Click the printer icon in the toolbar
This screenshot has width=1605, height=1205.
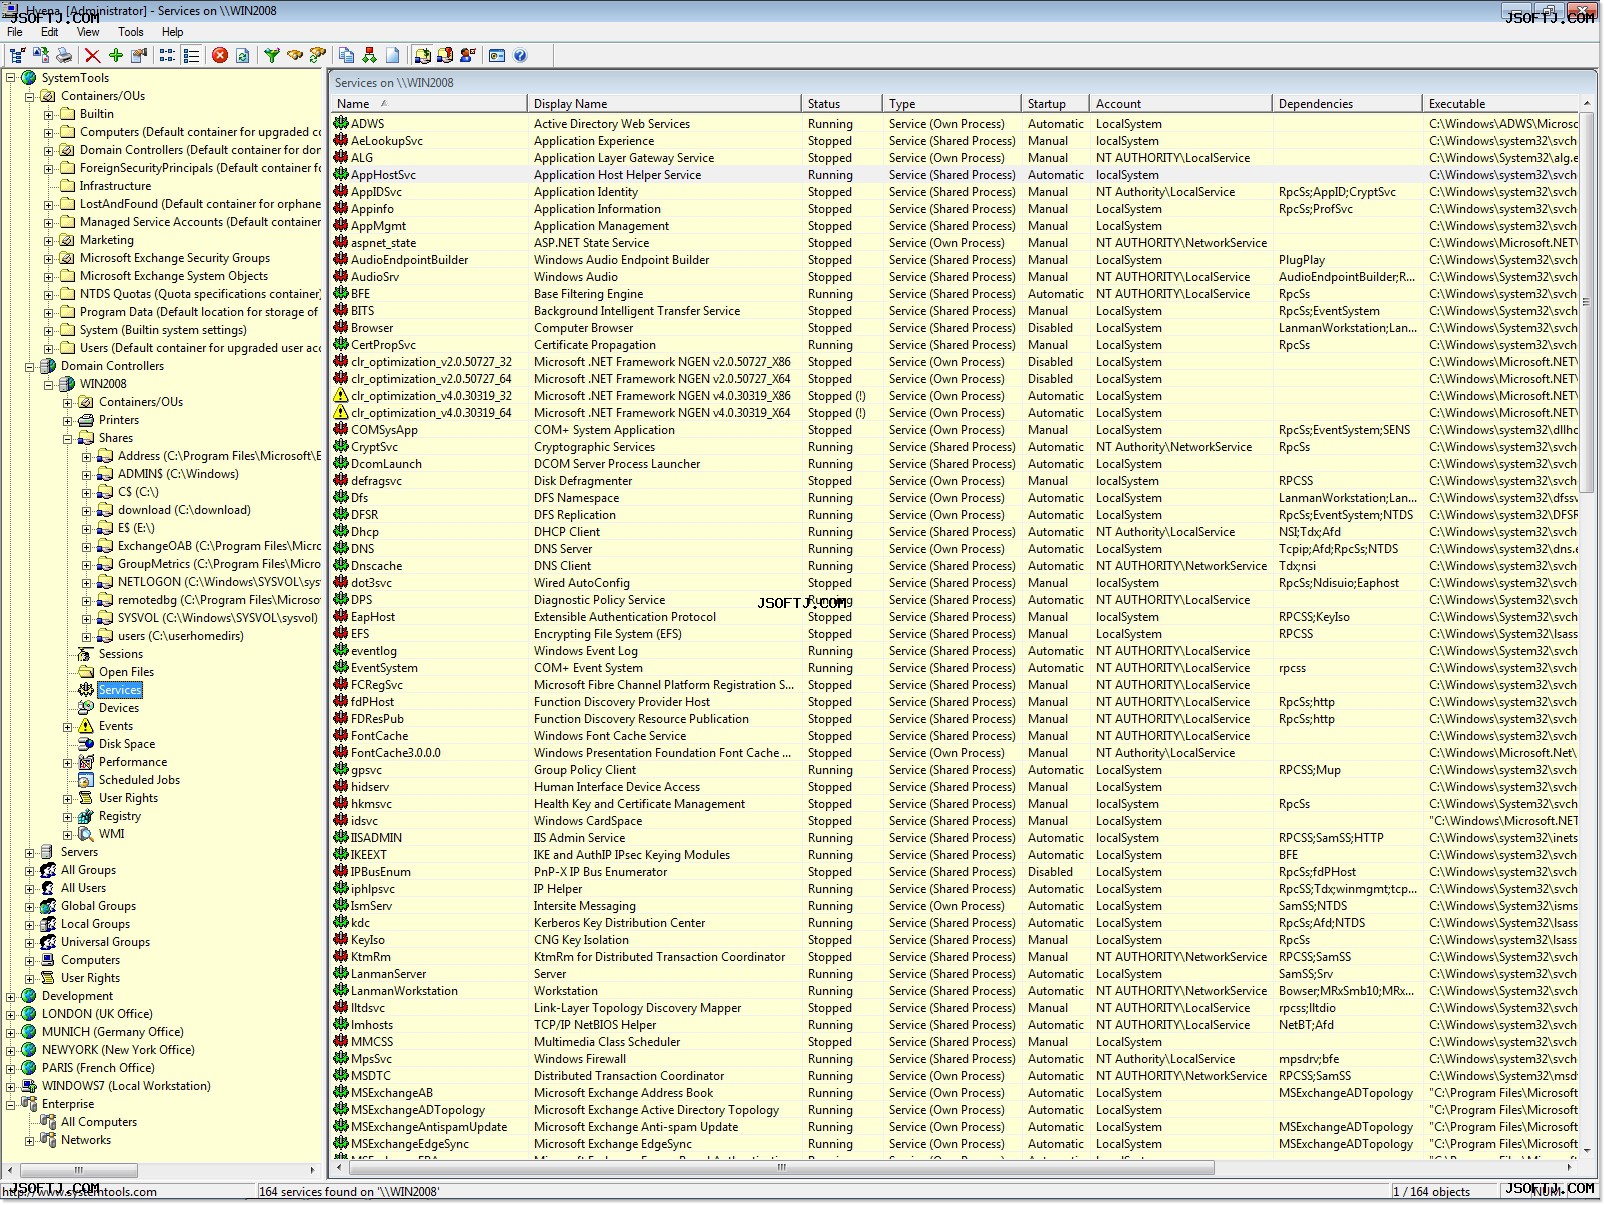[x=64, y=56]
